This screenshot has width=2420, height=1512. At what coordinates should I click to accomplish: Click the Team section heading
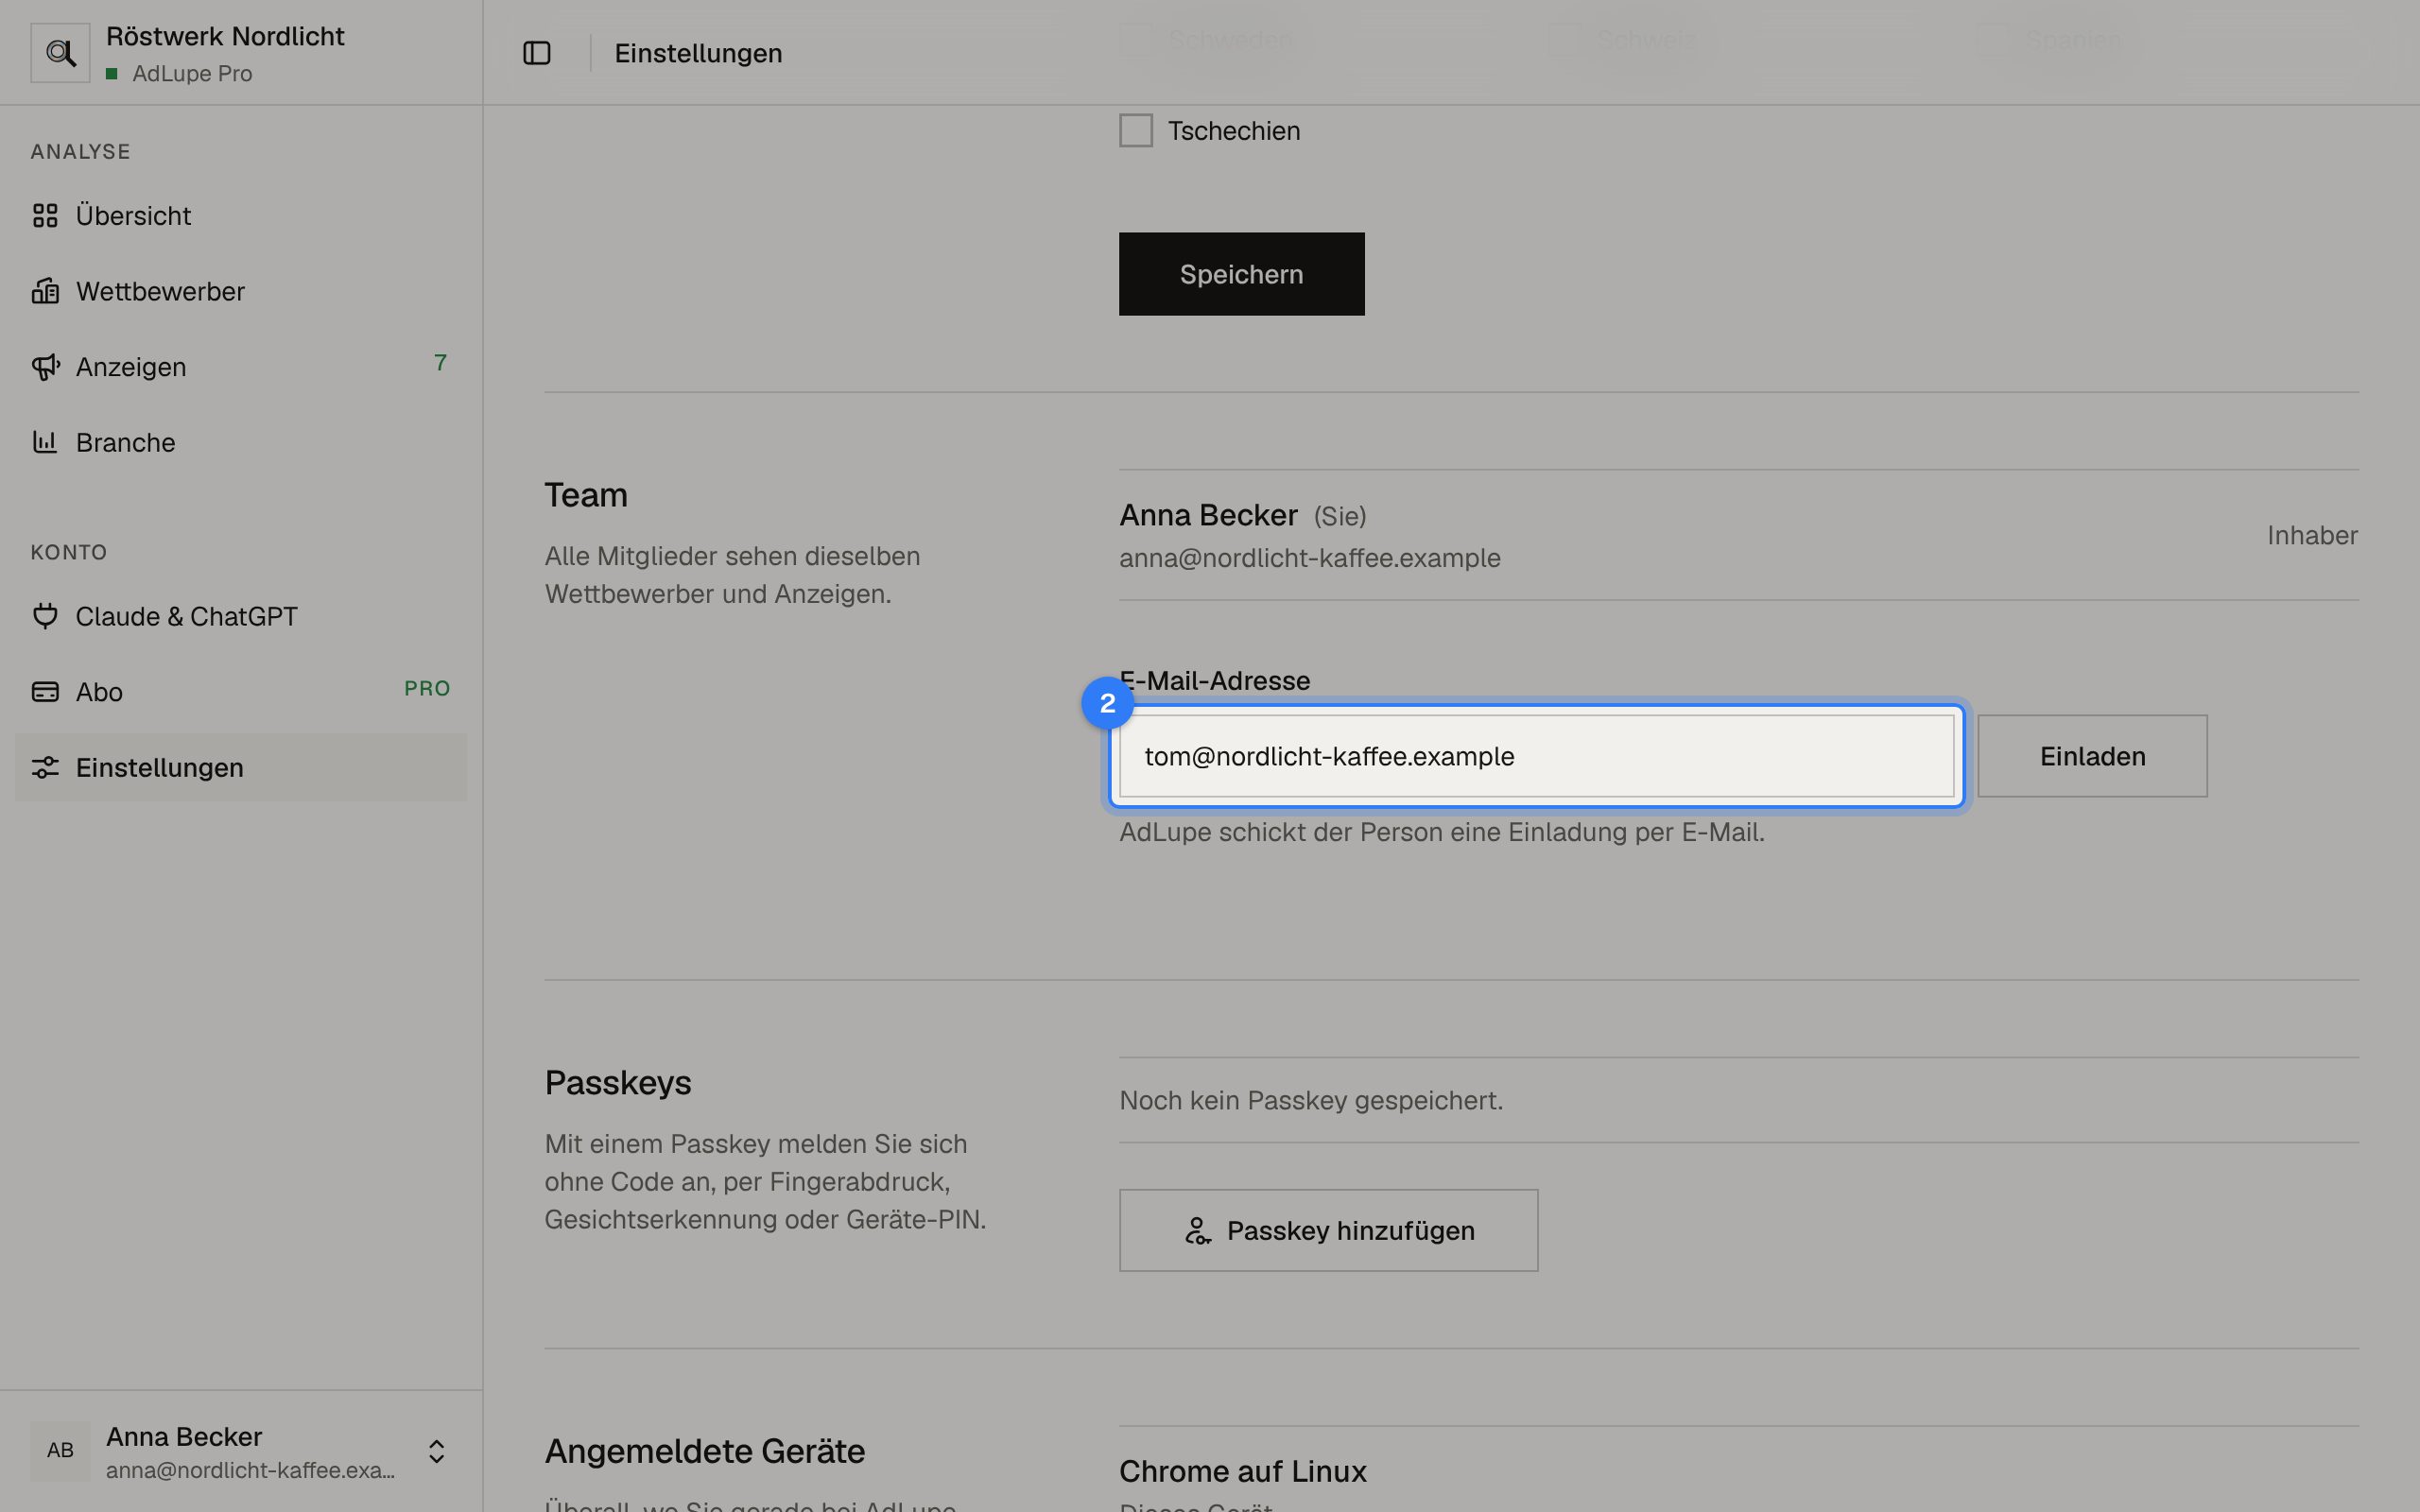586,495
